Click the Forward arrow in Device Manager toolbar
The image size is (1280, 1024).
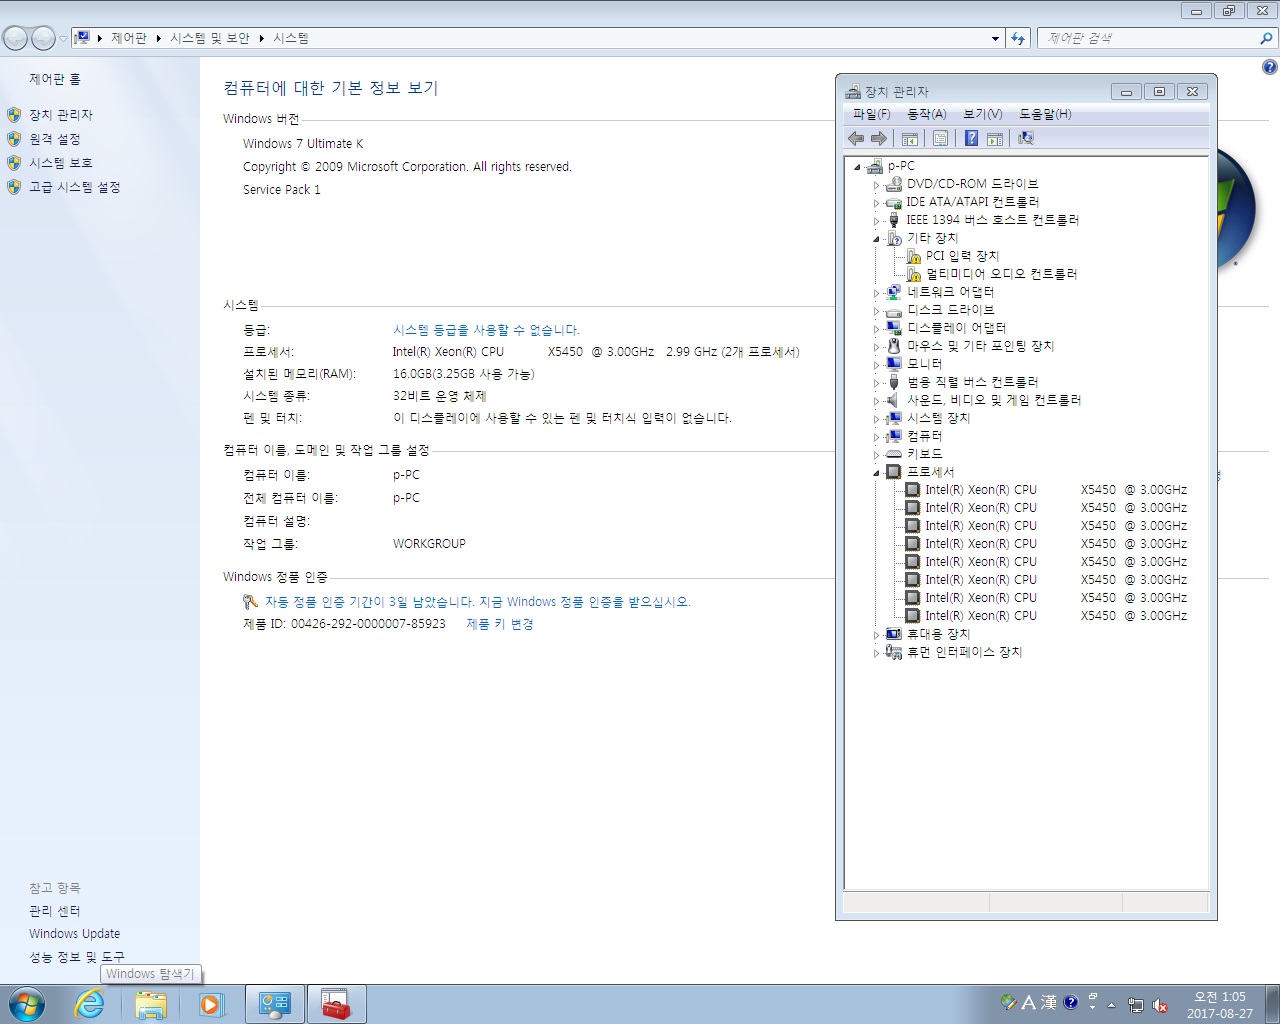(879, 139)
